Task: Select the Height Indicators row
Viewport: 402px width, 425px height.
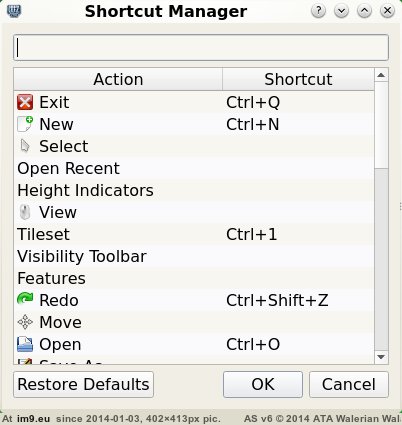Action: click(194, 190)
